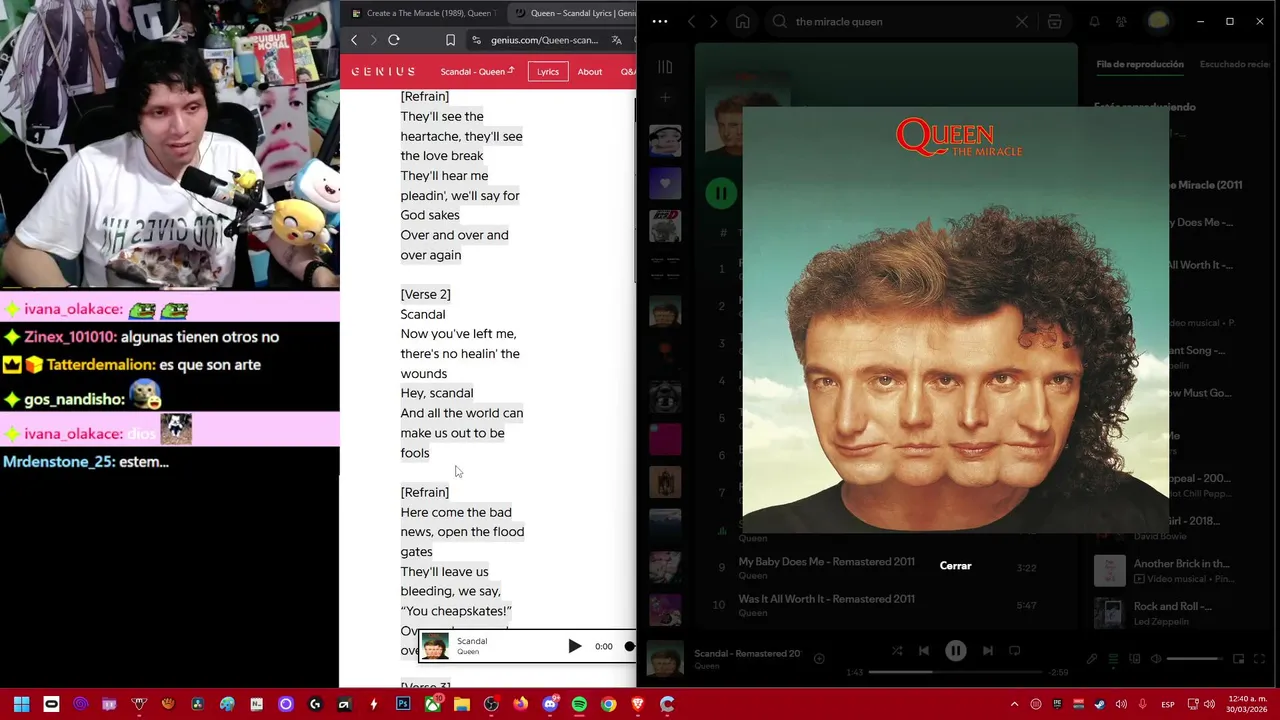This screenshot has width=1280, height=720.
Task: Click the 'Hey, scandal' lyric line
Action: coord(437,393)
